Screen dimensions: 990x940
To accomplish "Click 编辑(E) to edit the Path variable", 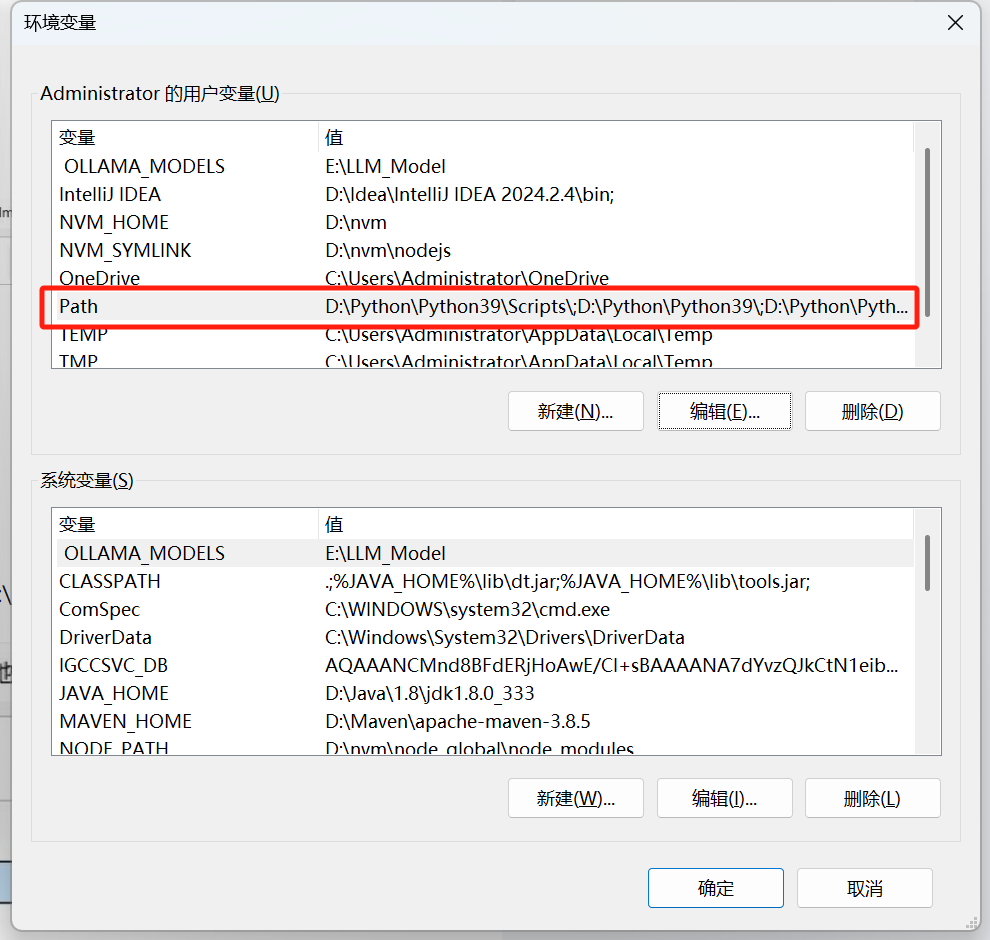I will pyautogui.click(x=724, y=411).
